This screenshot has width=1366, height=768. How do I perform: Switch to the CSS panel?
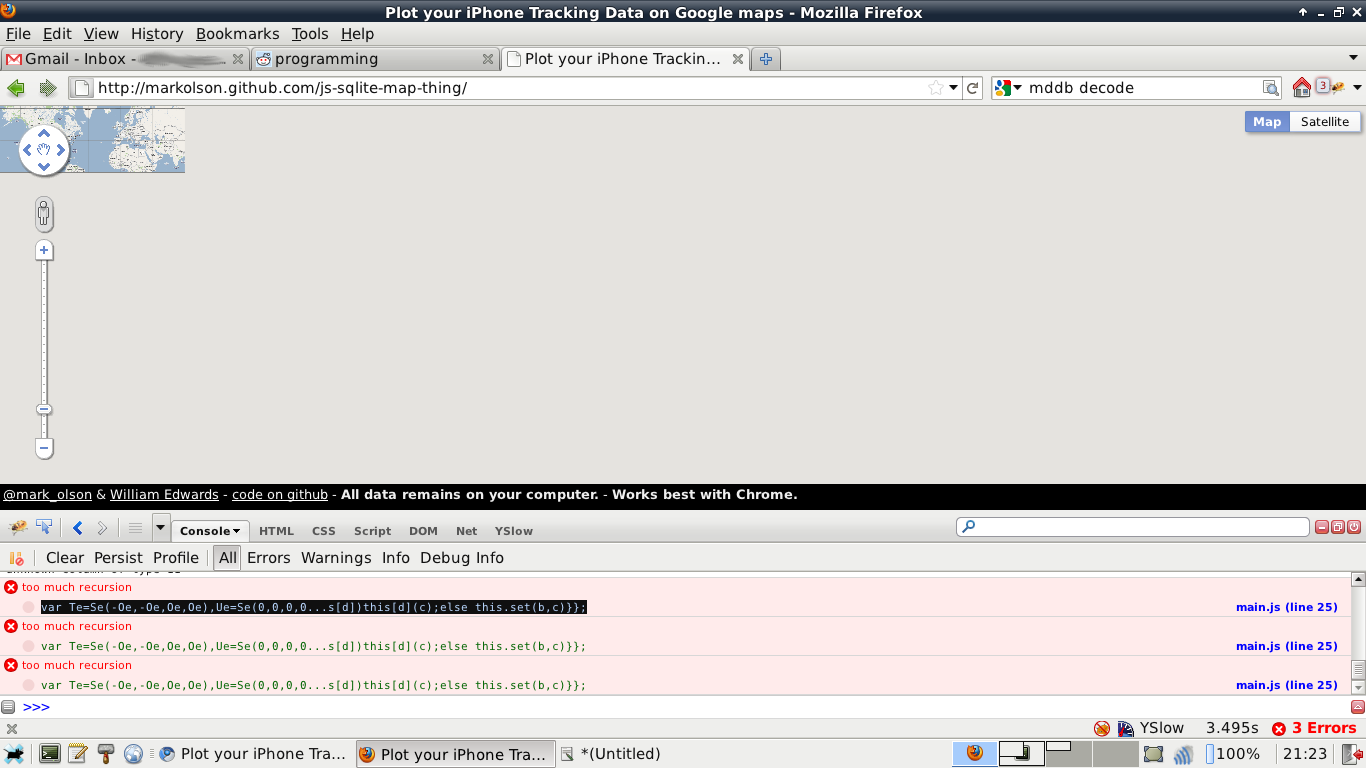(323, 531)
